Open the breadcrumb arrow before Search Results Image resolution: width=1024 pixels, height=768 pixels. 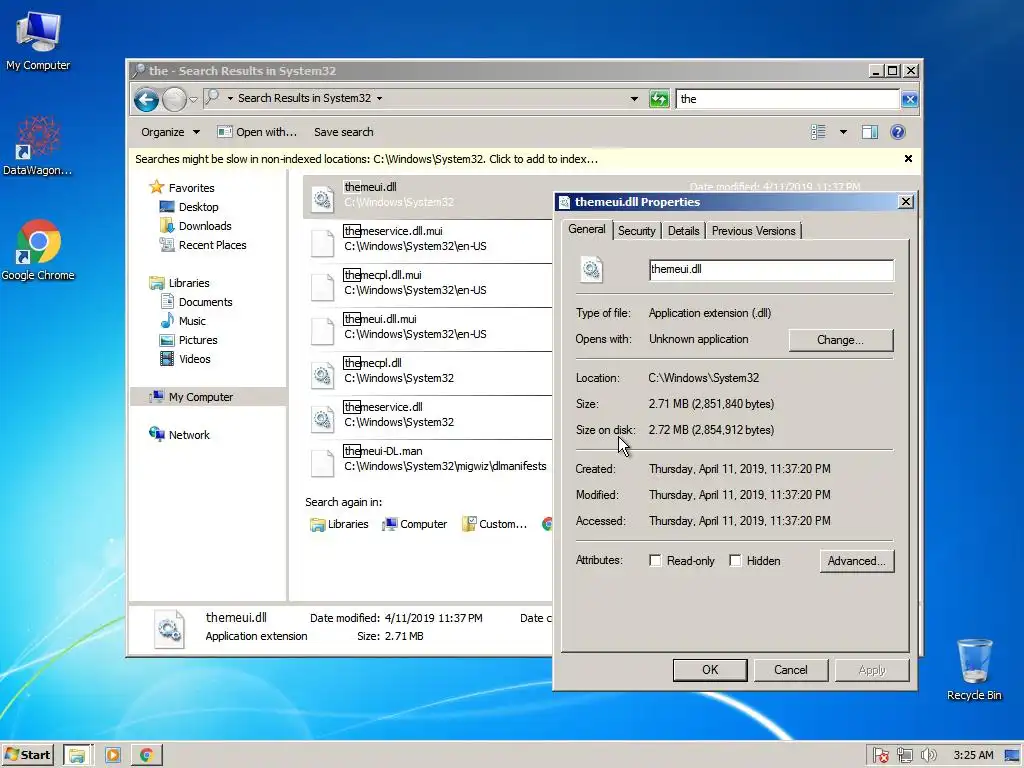(x=230, y=99)
